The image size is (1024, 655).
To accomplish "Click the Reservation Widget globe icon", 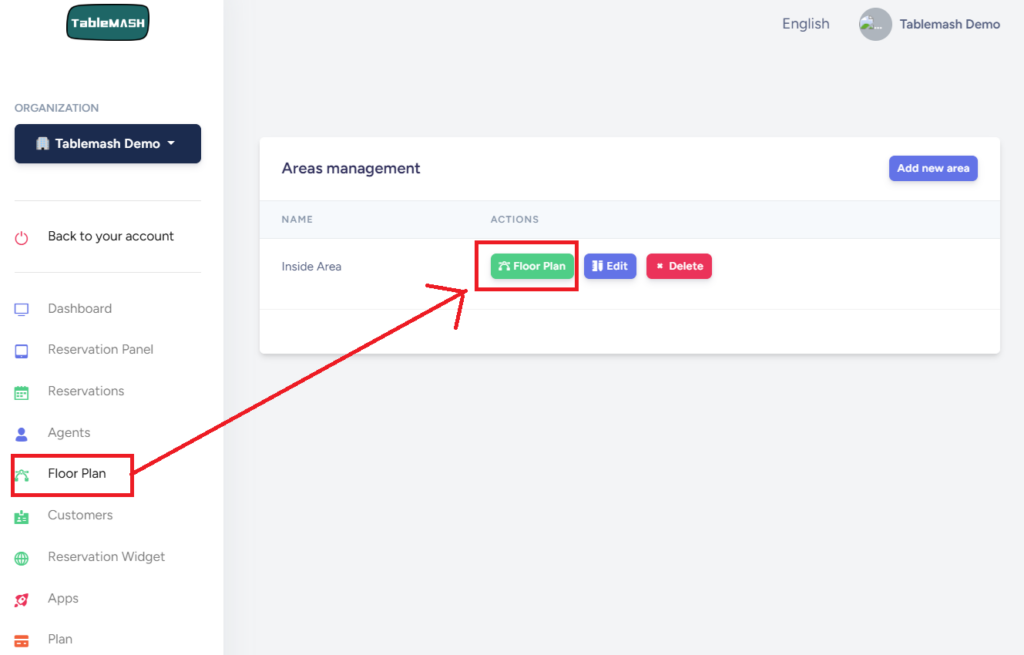I will (22, 558).
